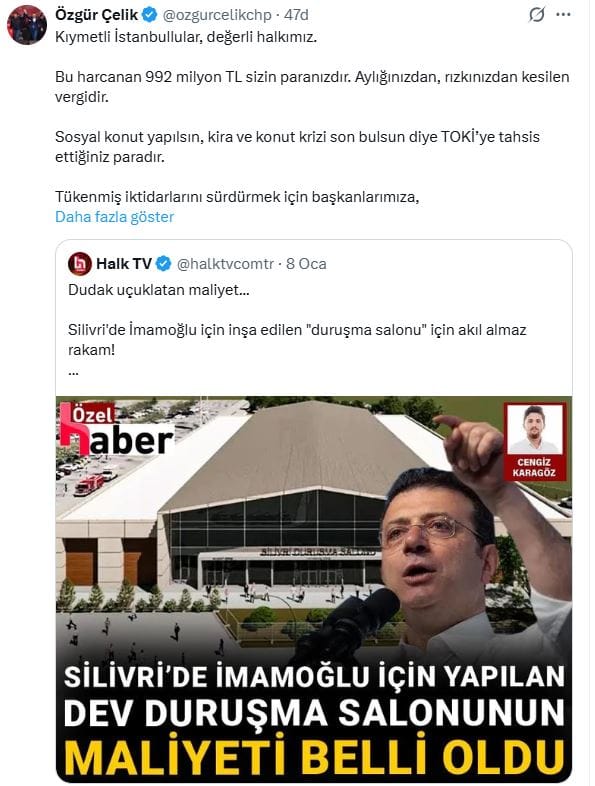This screenshot has height=786, width=595.
Task: Click the Grok slashed-circle icon
Action: [536, 15]
